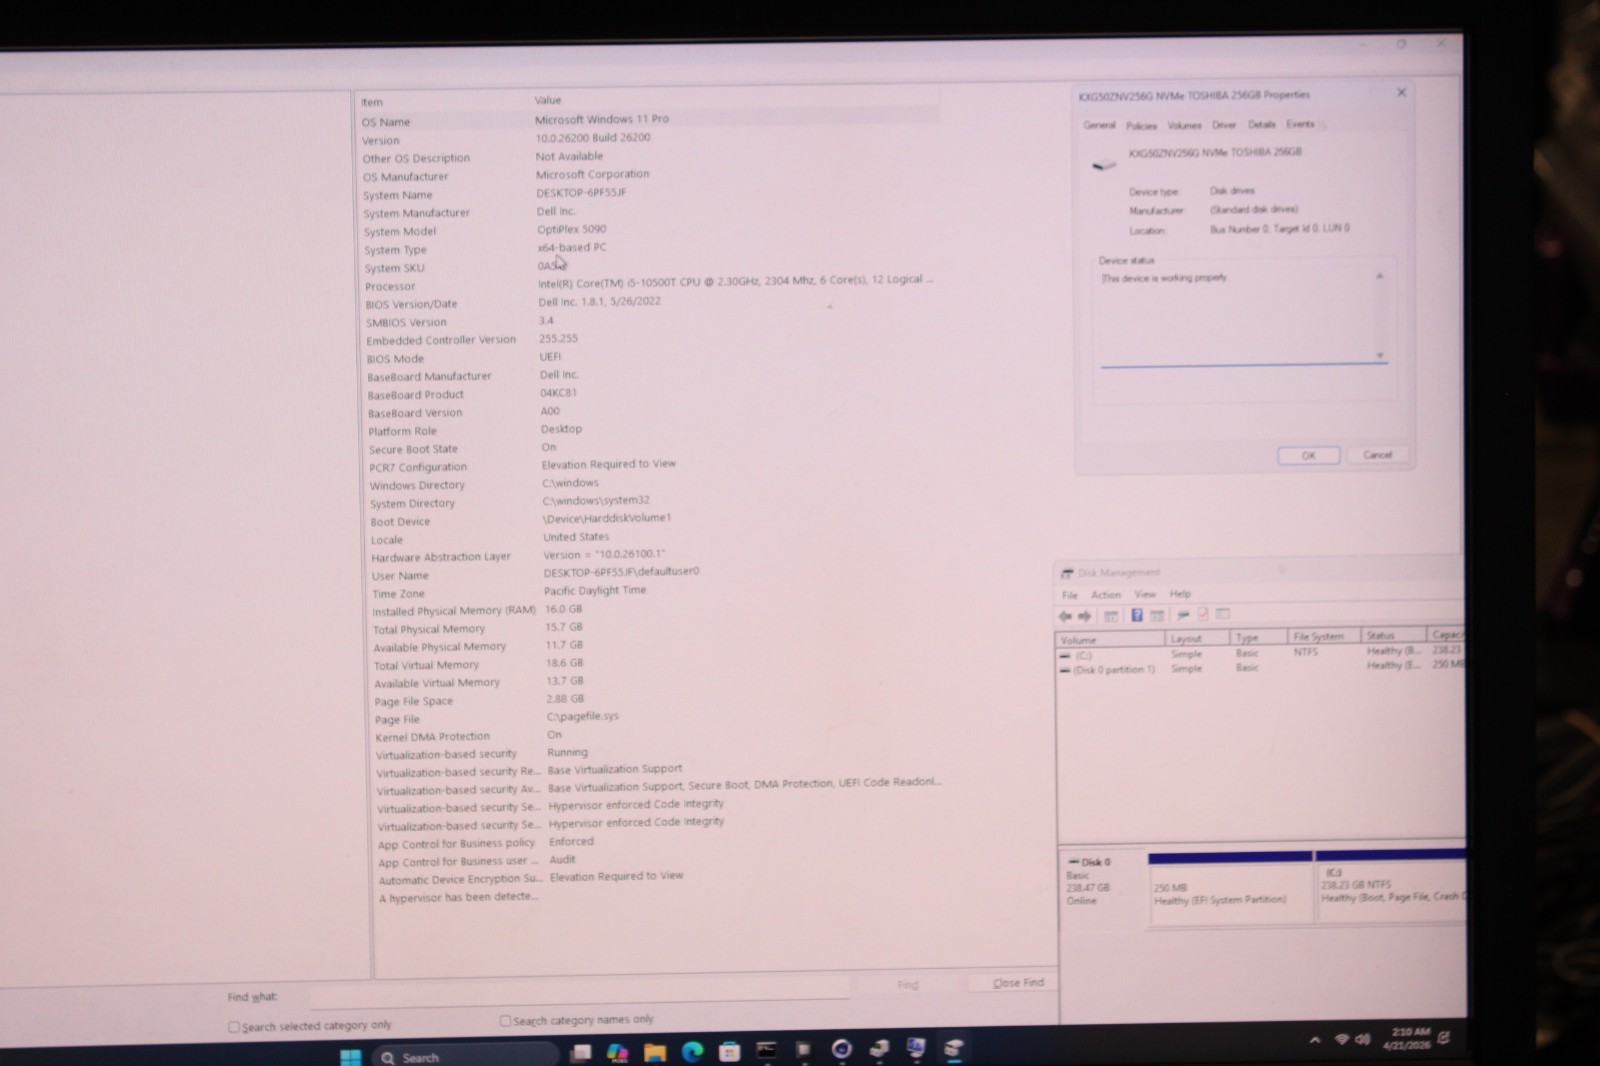Open Microsoft Store from the taskbar
Viewport: 1600px width, 1066px height.
[x=729, y=1050]
